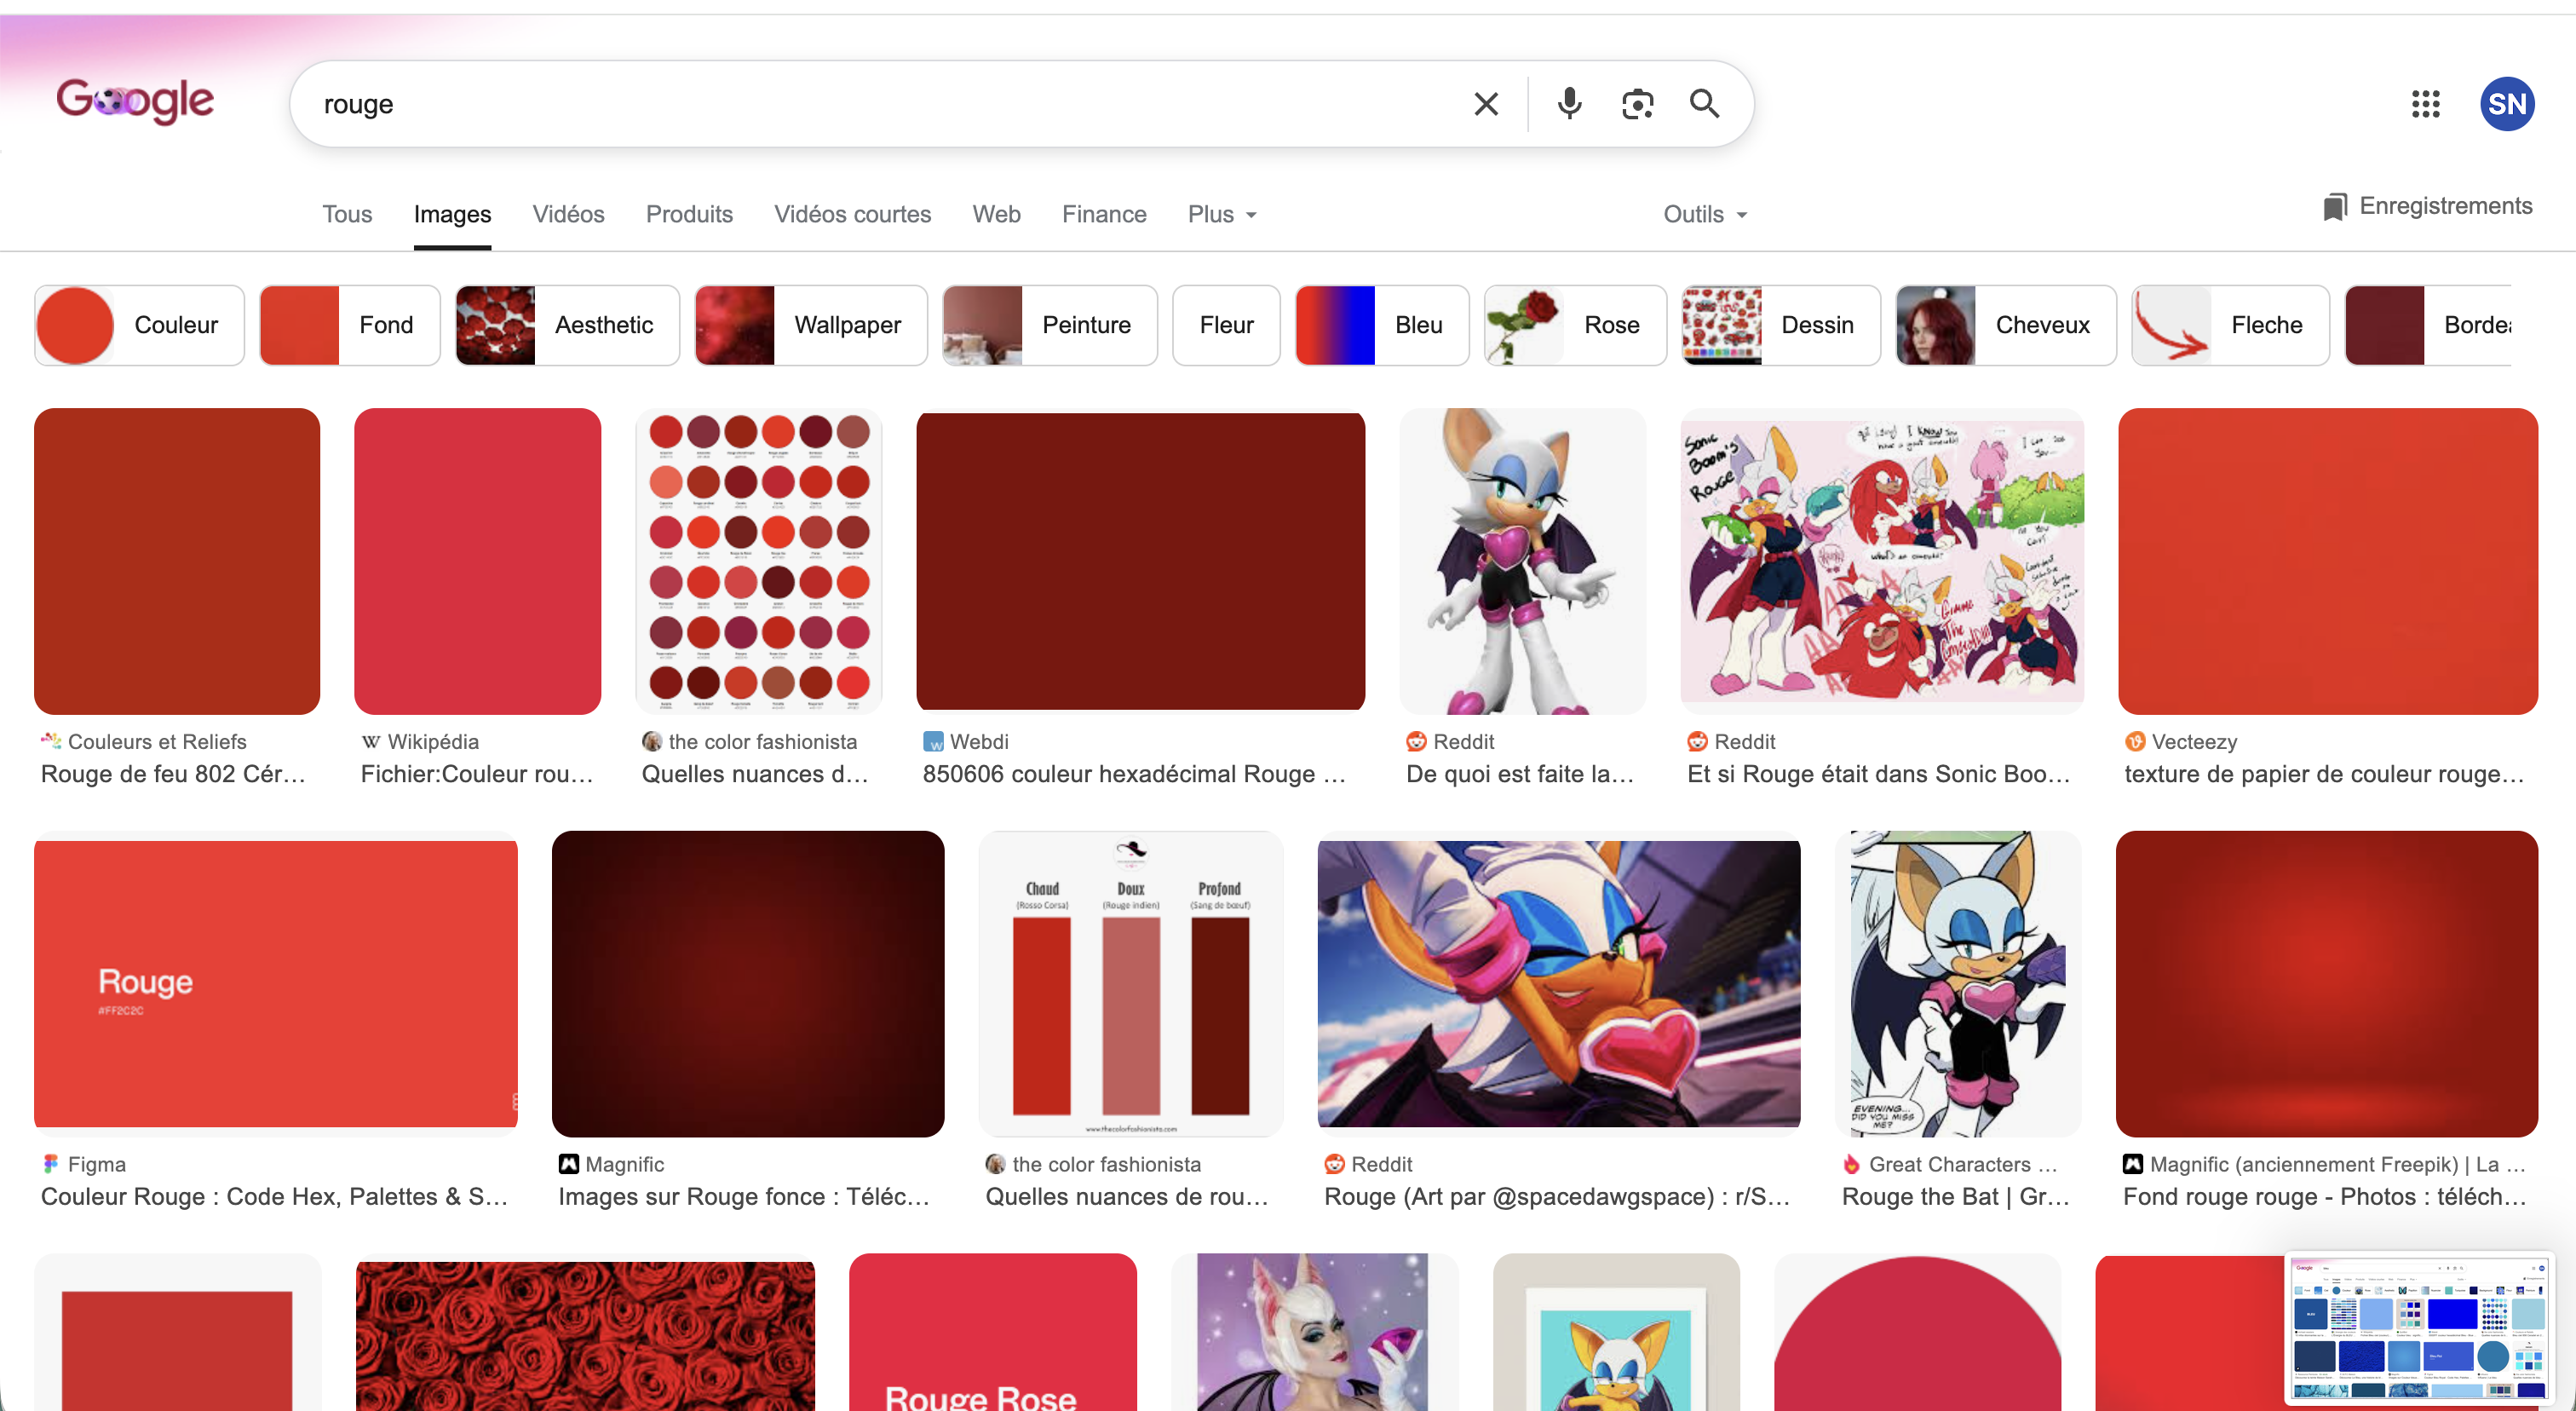Go to the Vidéos tab
Image resolution: width=2576 pixels, height=1411 pixels.
[568, 214]
